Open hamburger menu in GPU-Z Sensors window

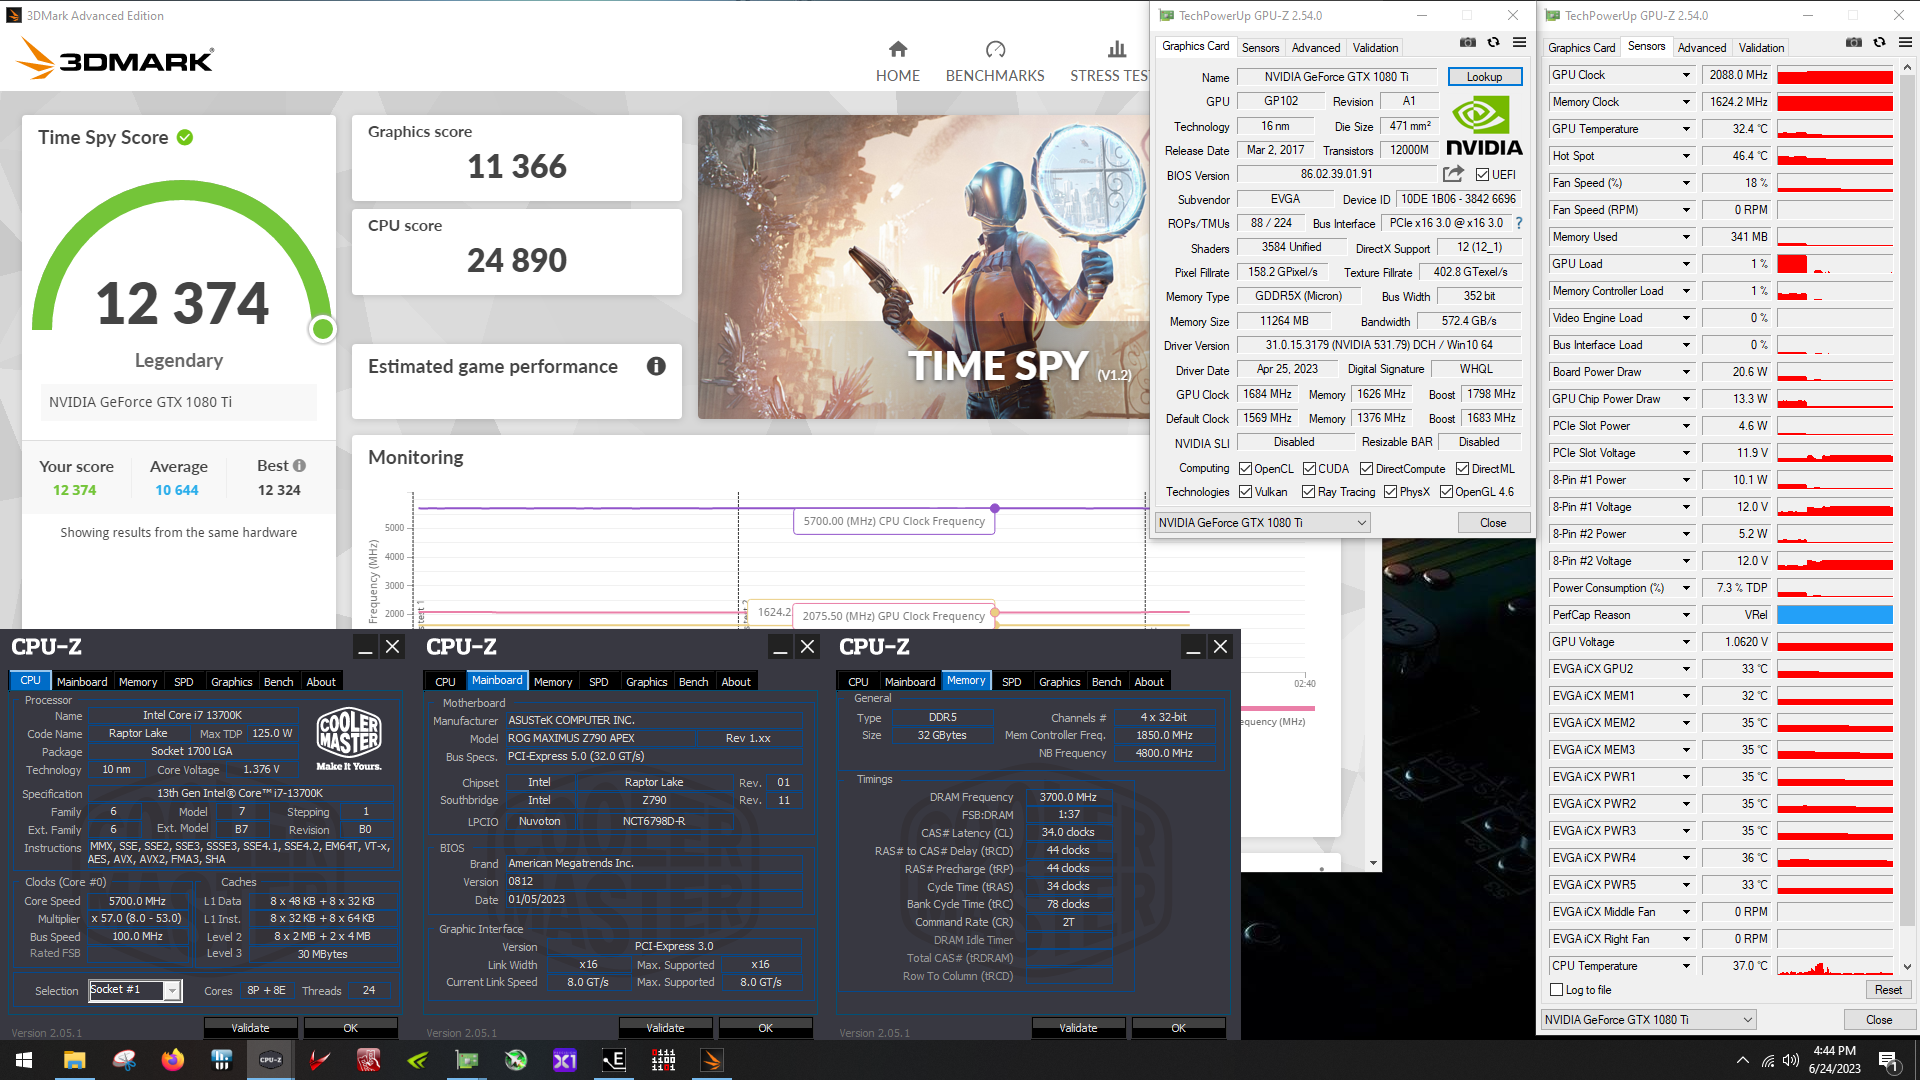click(x=1905, y=43)
